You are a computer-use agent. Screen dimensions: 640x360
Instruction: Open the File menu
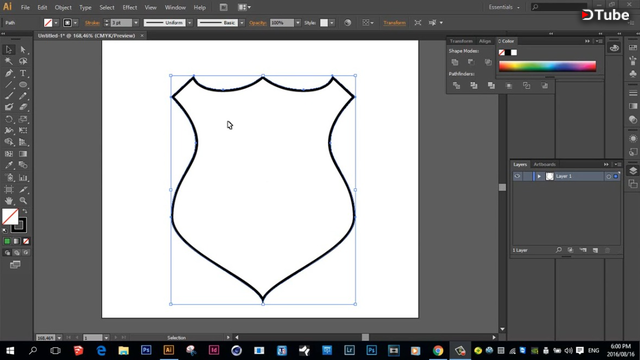25,7
